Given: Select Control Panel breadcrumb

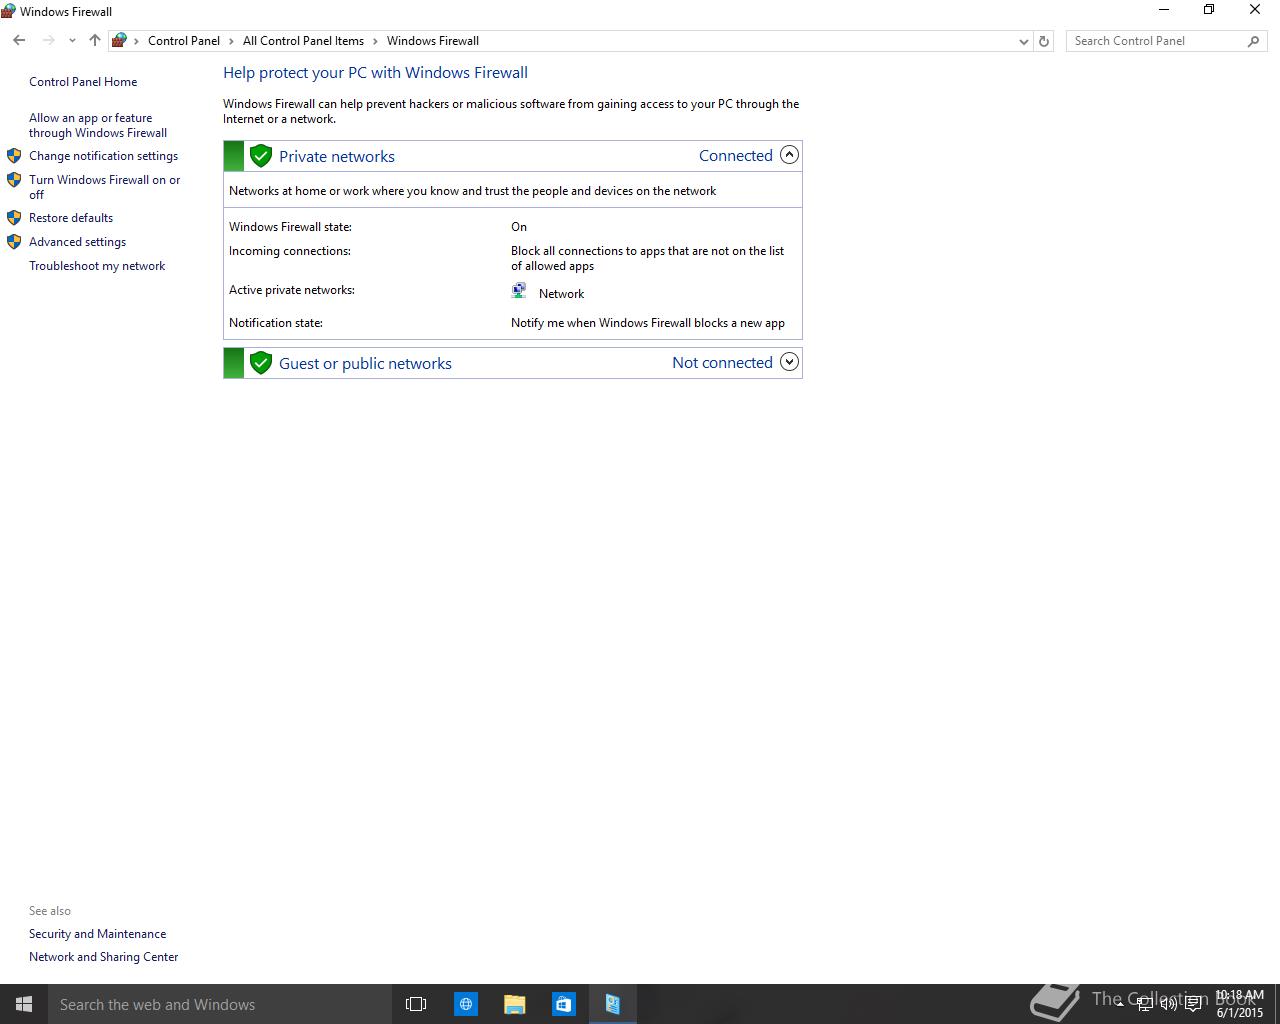Looking at the screenshot, I should coord(184,41).
